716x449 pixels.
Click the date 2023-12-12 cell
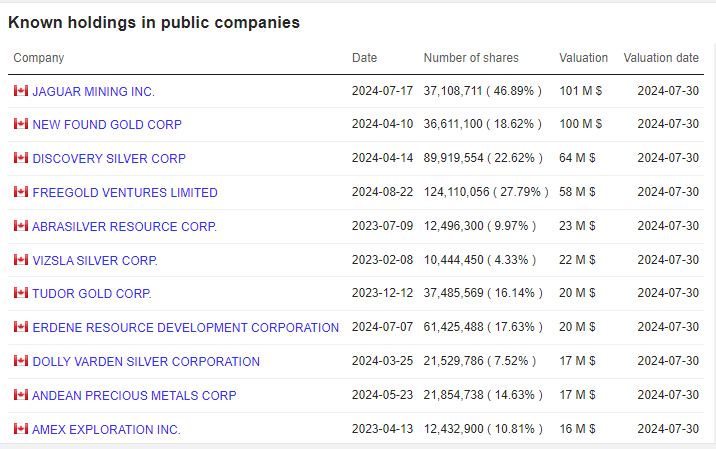pyautogui.click(x=382, y=293)
